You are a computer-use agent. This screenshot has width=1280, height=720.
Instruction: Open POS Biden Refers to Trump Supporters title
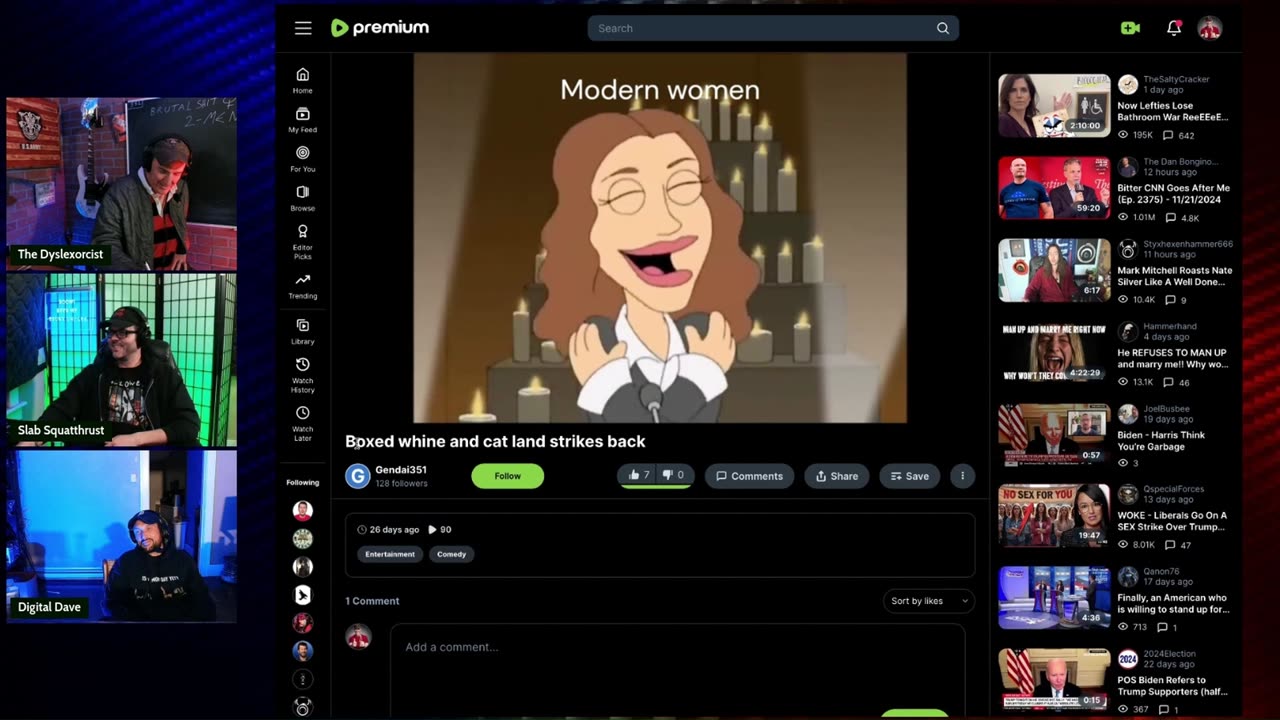pyautogui.click(x=1172, y=686)
